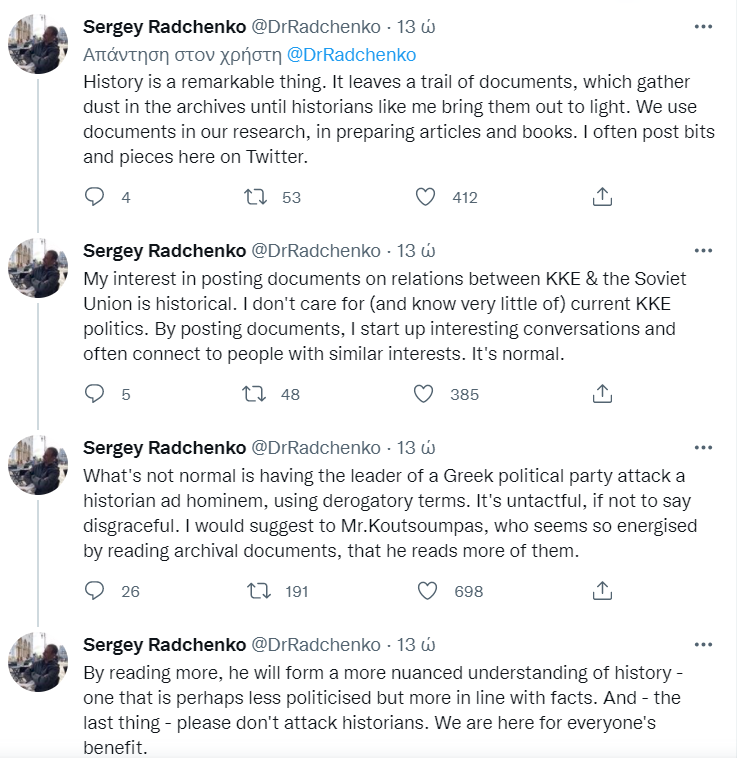Like the tweet with 385 likes
Viewport: 737px width, 758px height.
tap(426, 394)
